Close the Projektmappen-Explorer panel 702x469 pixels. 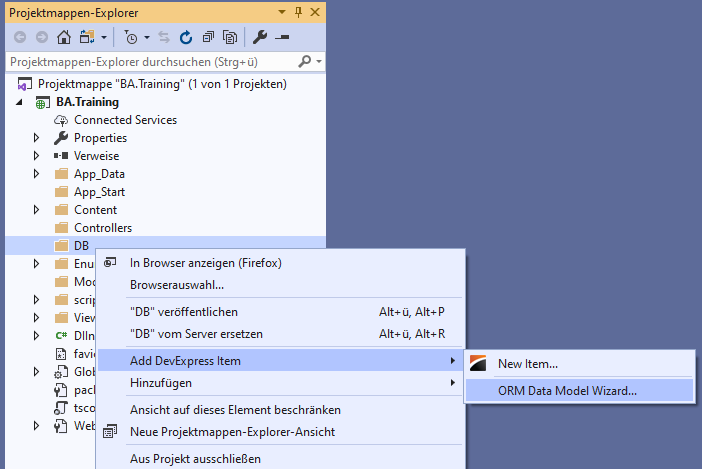(x=315, y=12)
